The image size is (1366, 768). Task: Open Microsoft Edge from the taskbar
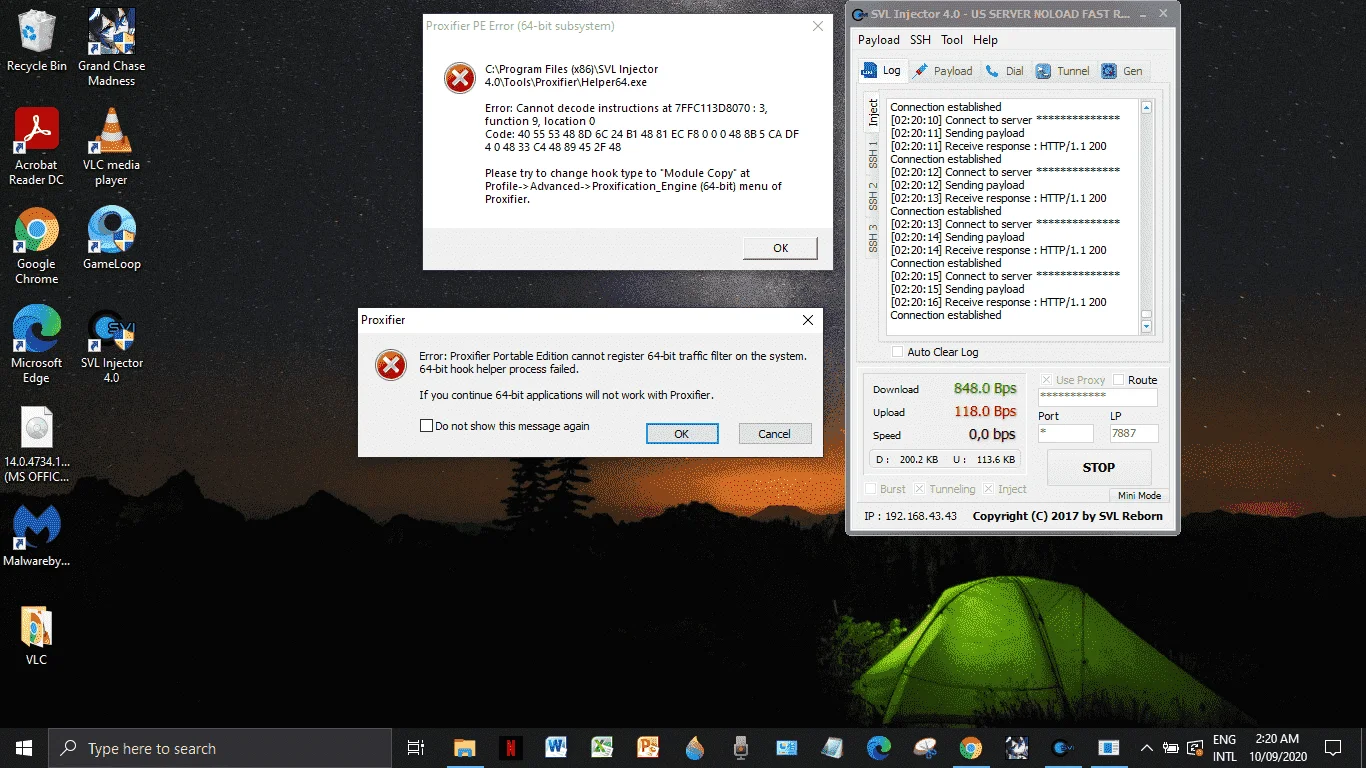(x=878, y=748)
